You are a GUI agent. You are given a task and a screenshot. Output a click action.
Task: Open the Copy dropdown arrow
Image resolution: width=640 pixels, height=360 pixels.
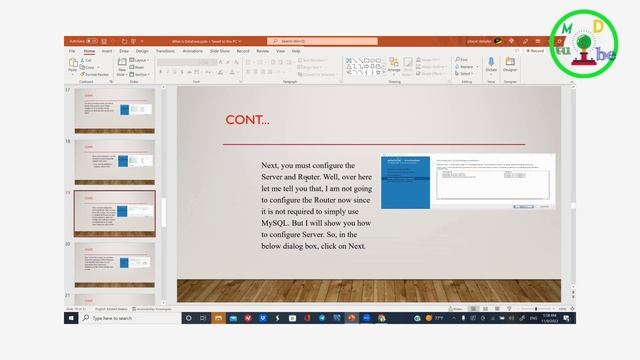tap(98, 67)
